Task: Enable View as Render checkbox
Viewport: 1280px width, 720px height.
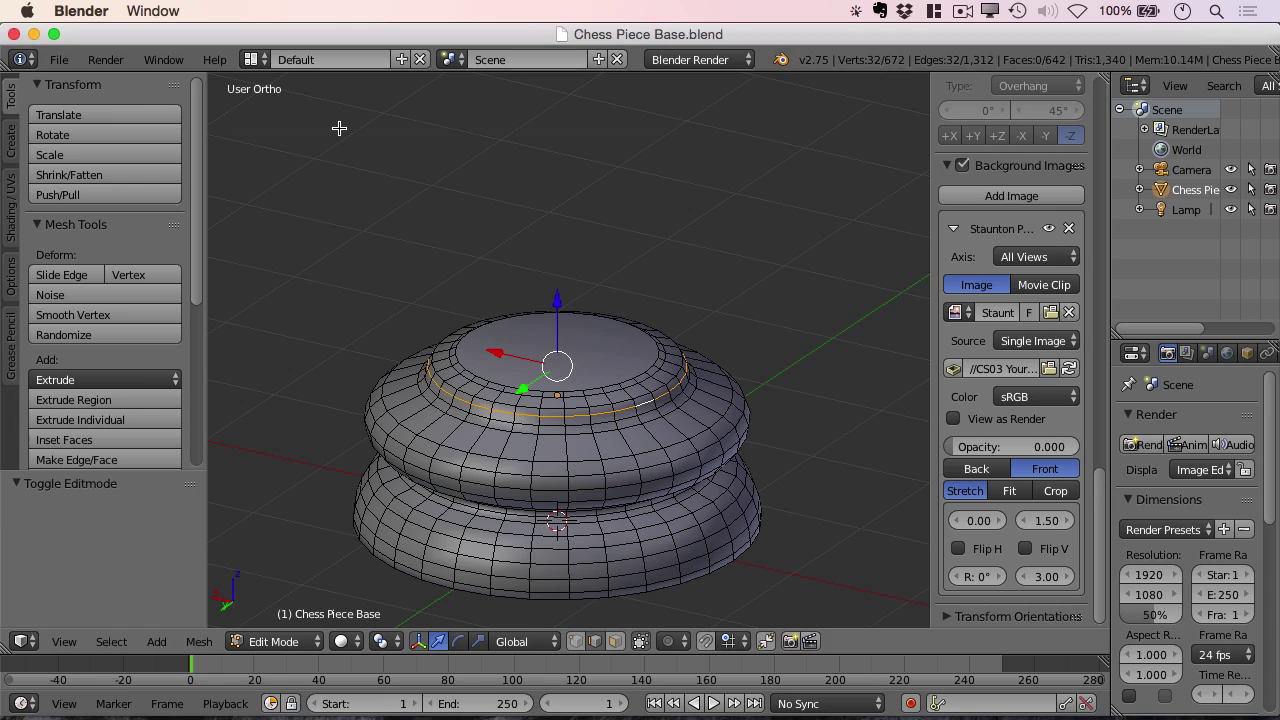Action: [x=953, y=419]
